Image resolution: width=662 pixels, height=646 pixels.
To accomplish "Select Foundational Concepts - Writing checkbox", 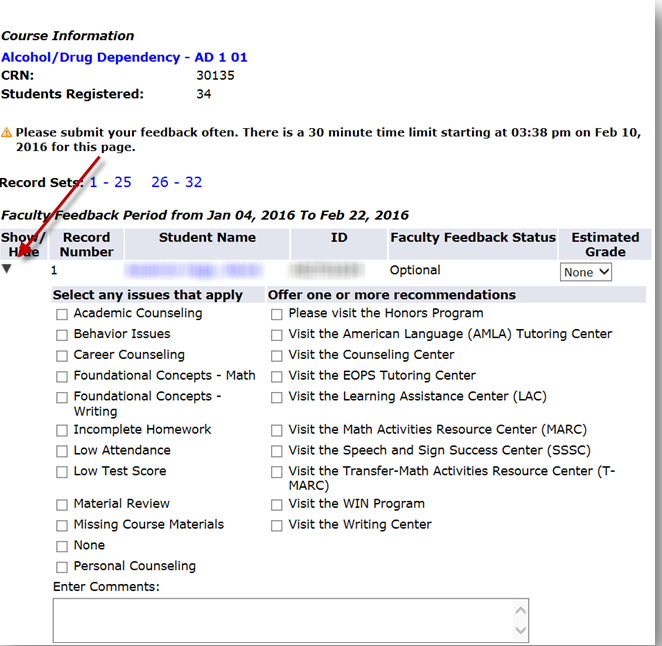I will click(x=62, y=397).
